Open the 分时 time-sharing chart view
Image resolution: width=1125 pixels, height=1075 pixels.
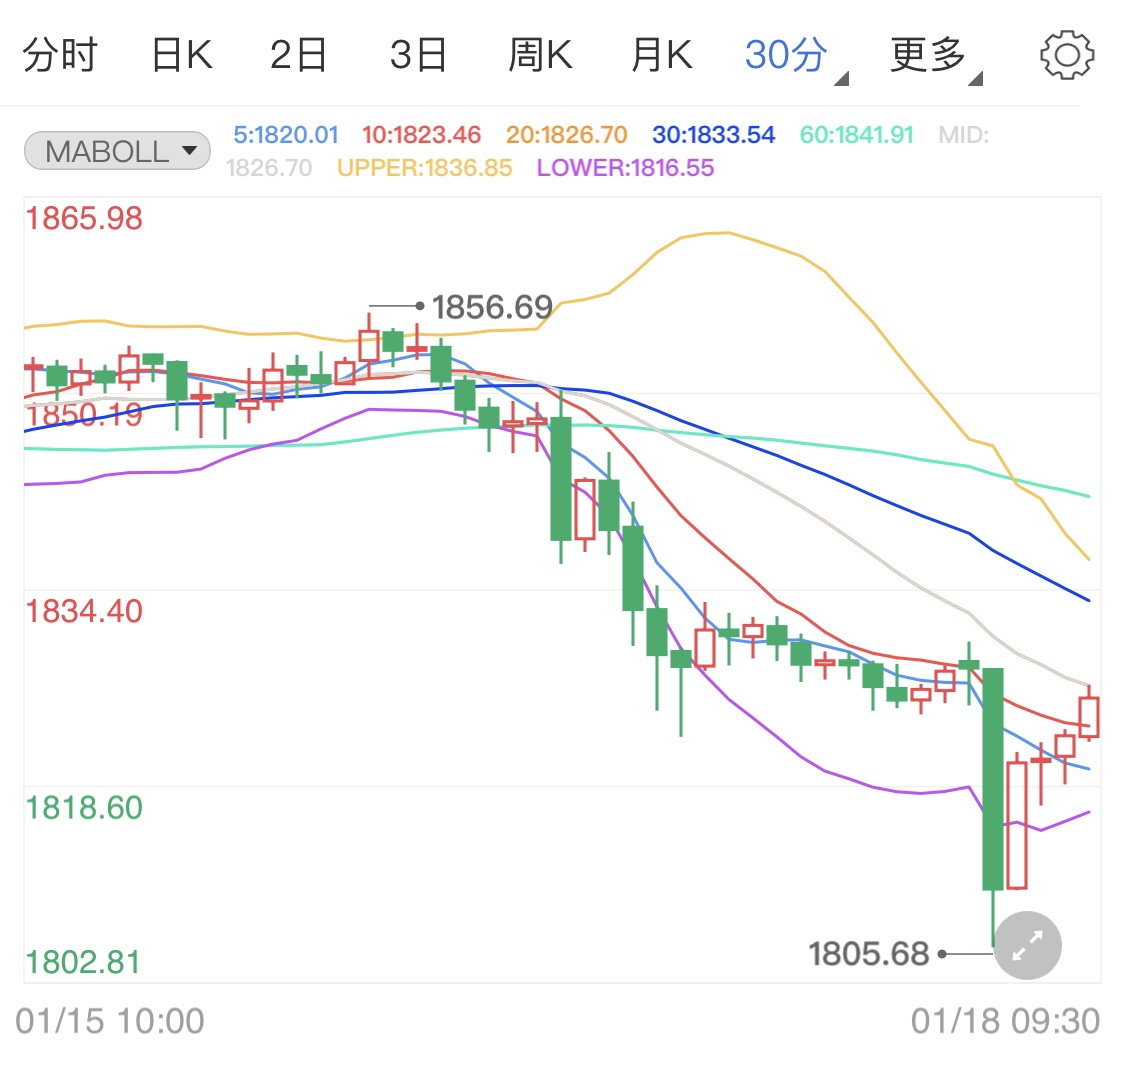tap(60, 55)
